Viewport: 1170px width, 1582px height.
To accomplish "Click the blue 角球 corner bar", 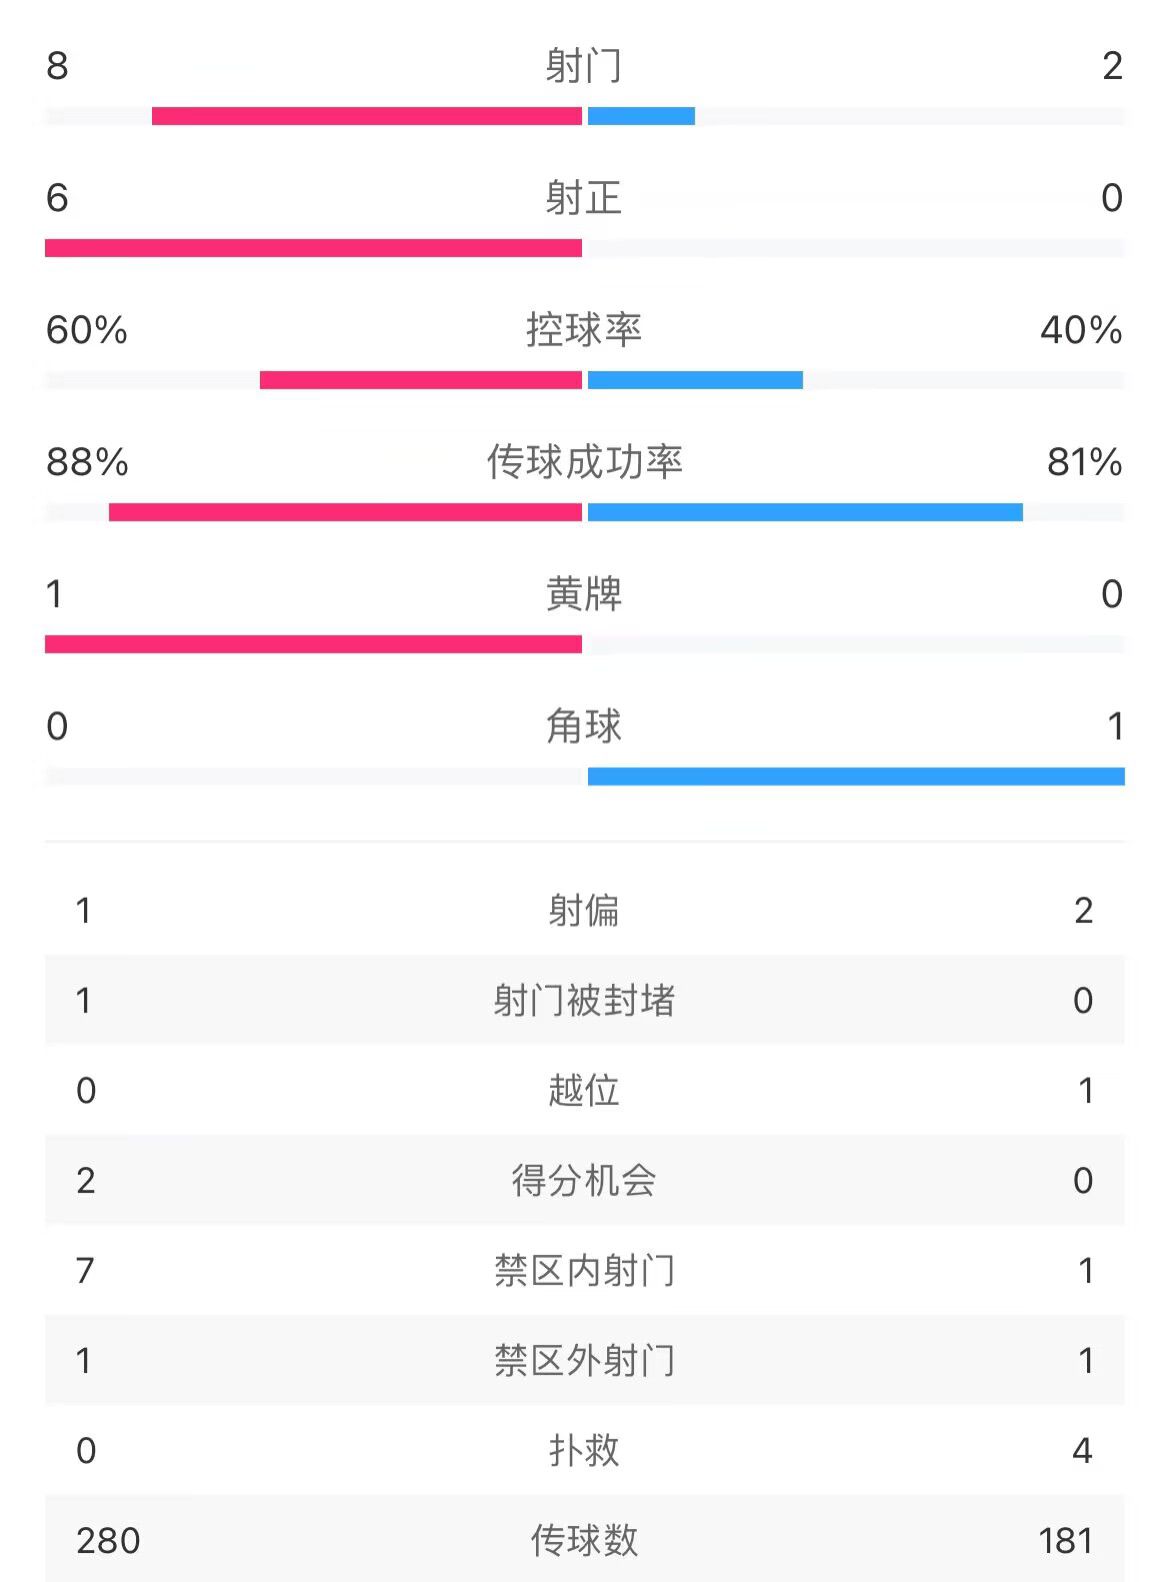I will [x=856, y=776].
